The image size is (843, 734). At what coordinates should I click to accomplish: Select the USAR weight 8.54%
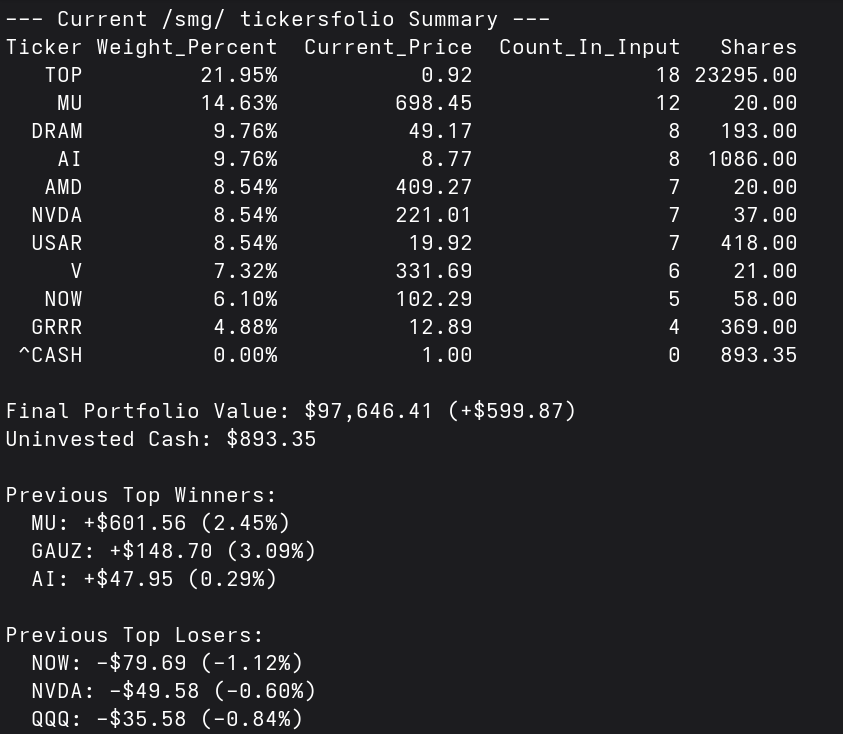[245, 243]
